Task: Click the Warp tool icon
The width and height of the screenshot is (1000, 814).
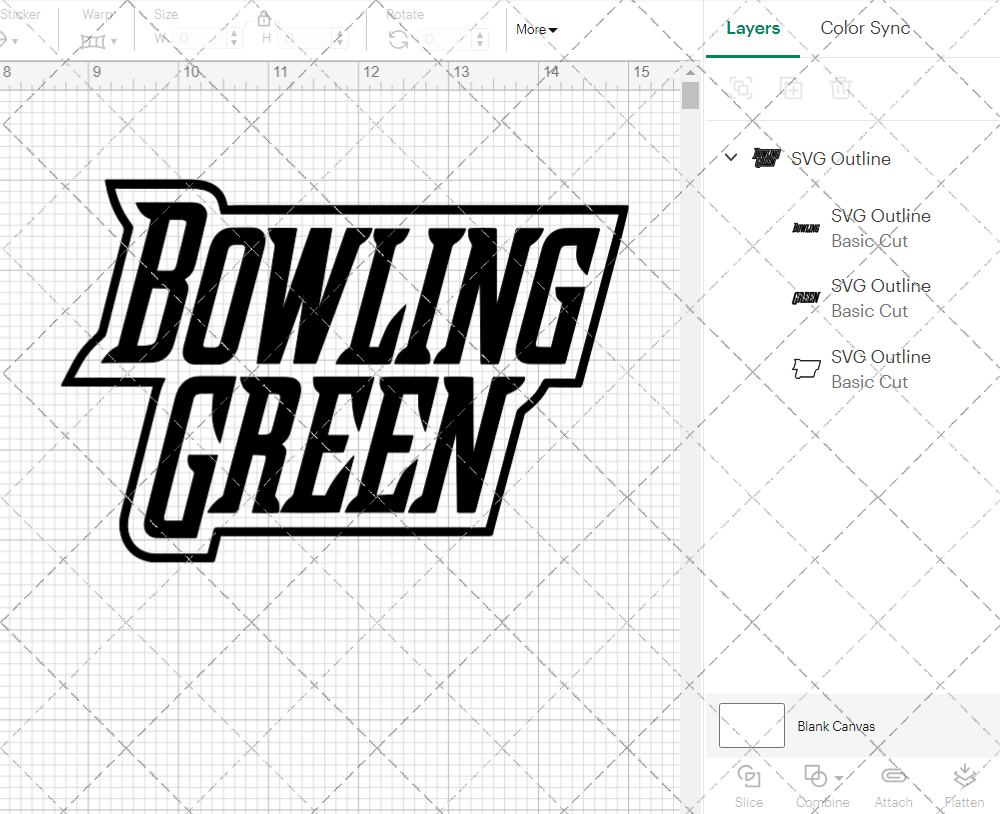Action: pos(95,40)
